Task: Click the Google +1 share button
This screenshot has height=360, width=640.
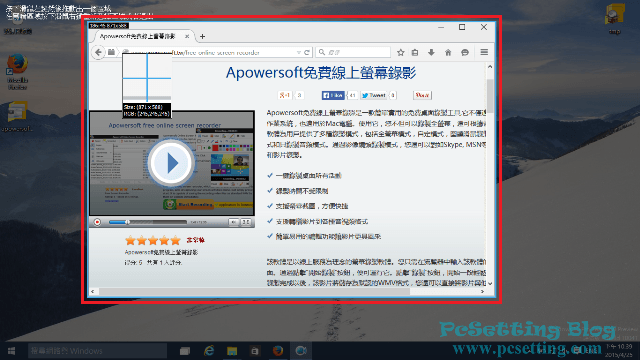Action: 285,95
